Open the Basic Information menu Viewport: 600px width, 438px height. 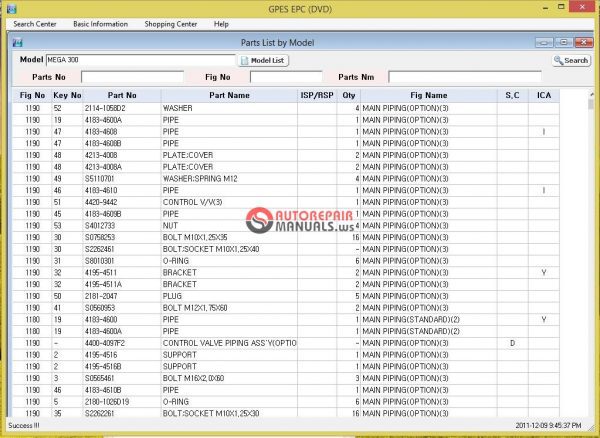pos(101,24)
